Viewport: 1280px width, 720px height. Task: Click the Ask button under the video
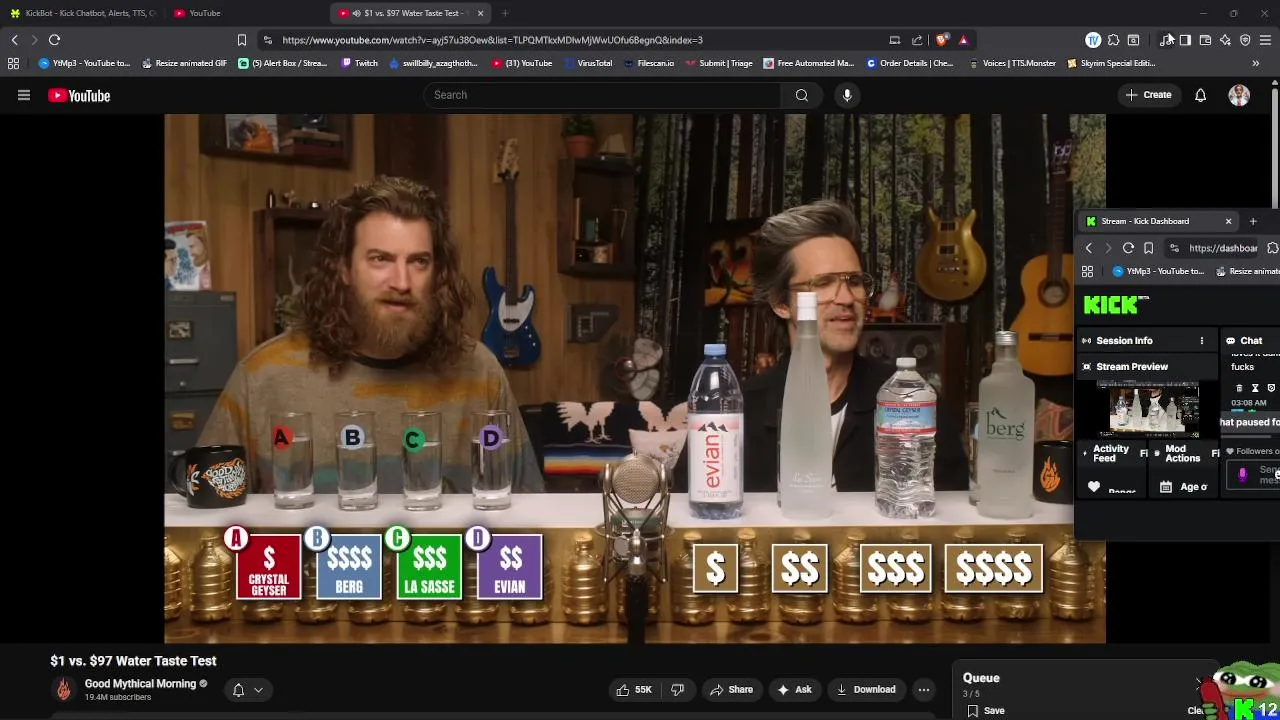[x=793, y=689]
